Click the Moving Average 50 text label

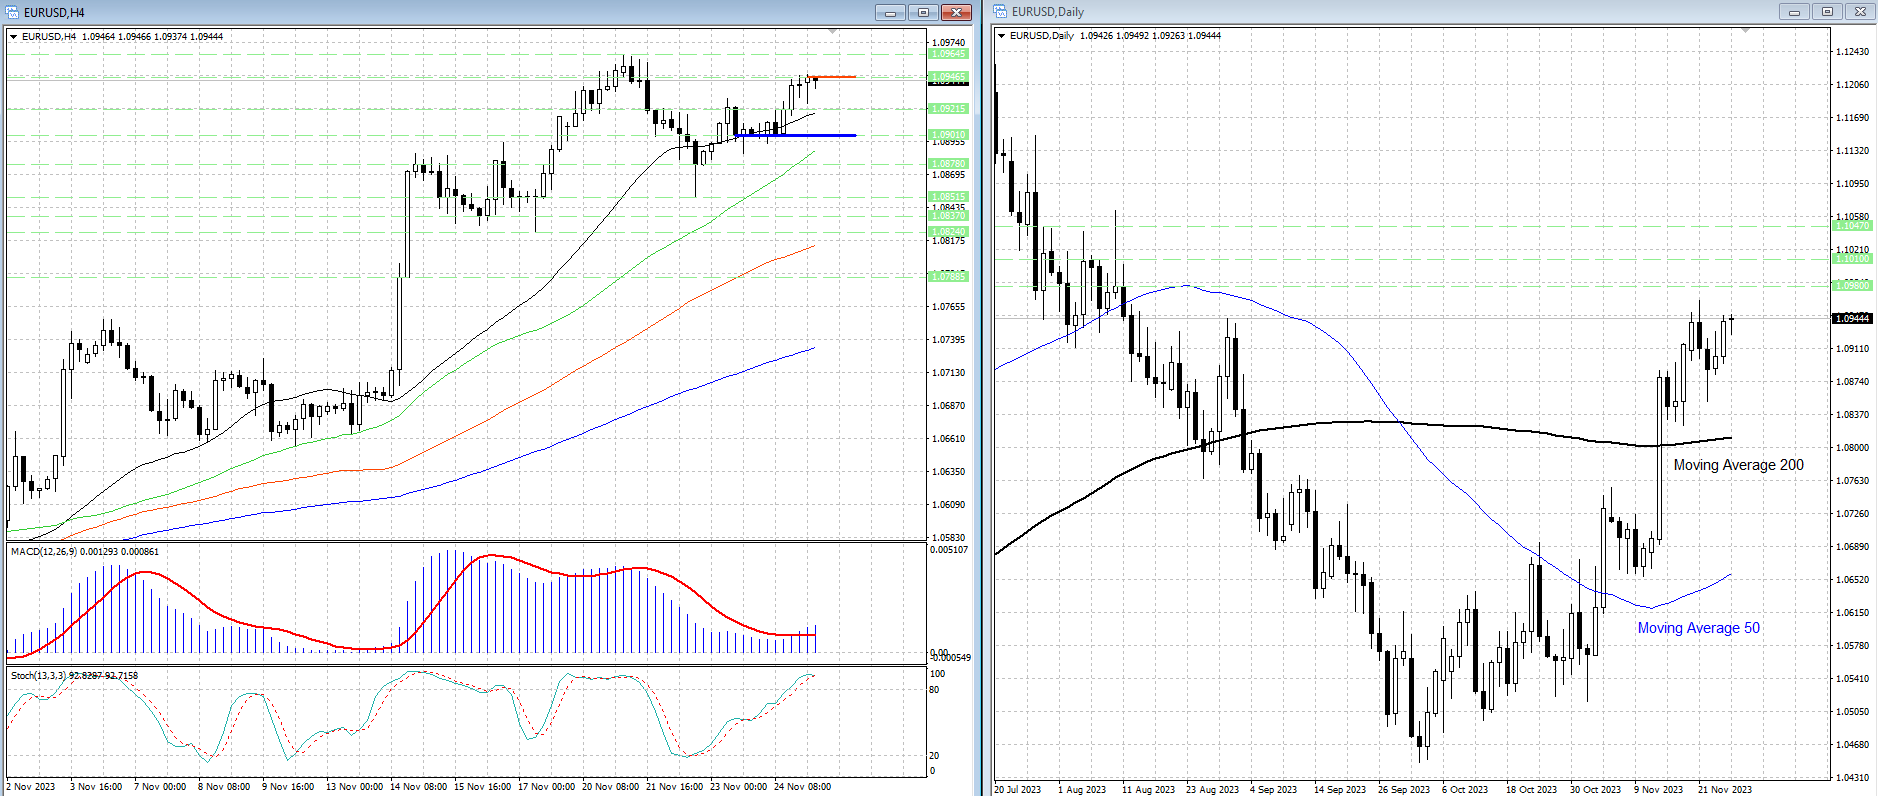click(x=1698, y=628)
